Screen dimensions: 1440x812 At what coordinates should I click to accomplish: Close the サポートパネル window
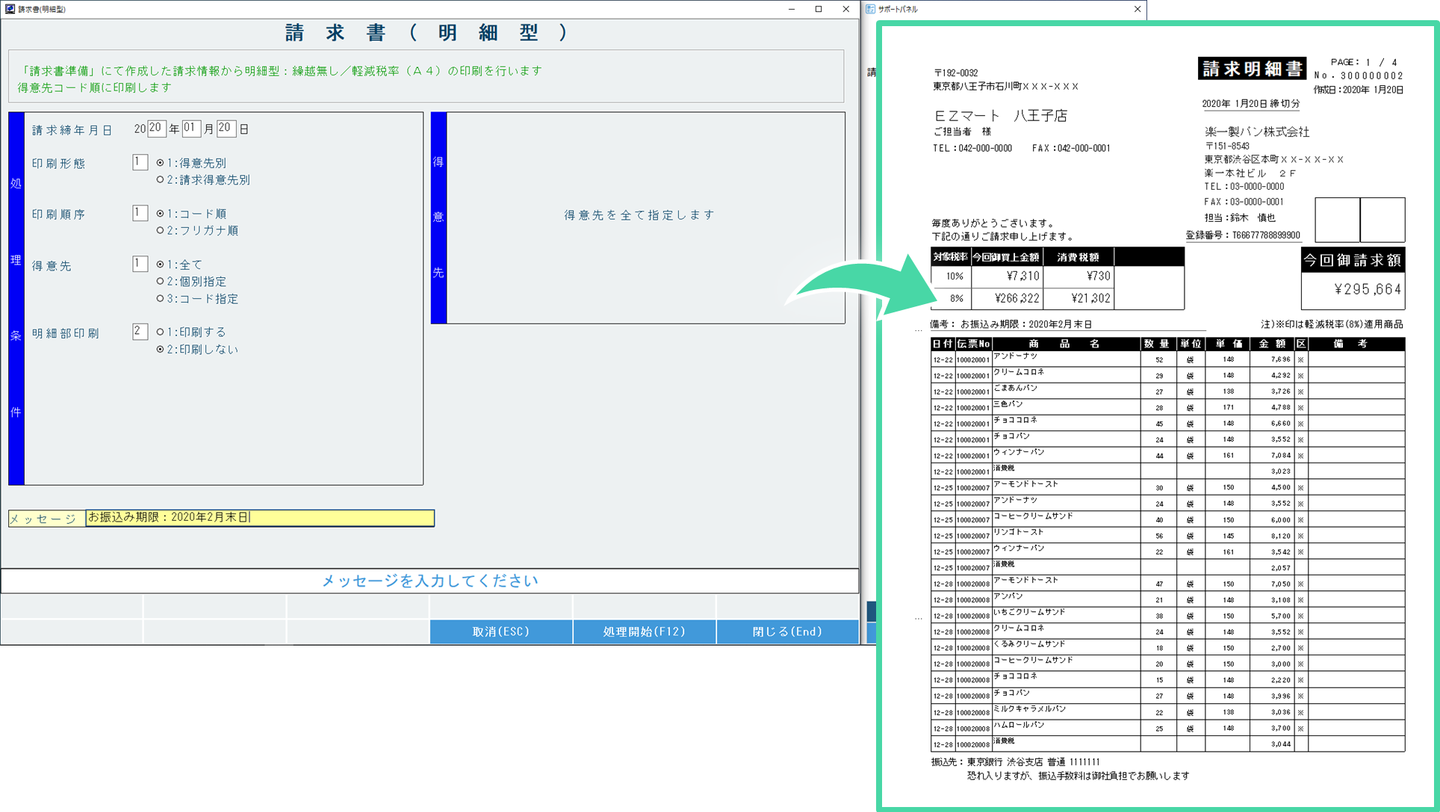1137,9
